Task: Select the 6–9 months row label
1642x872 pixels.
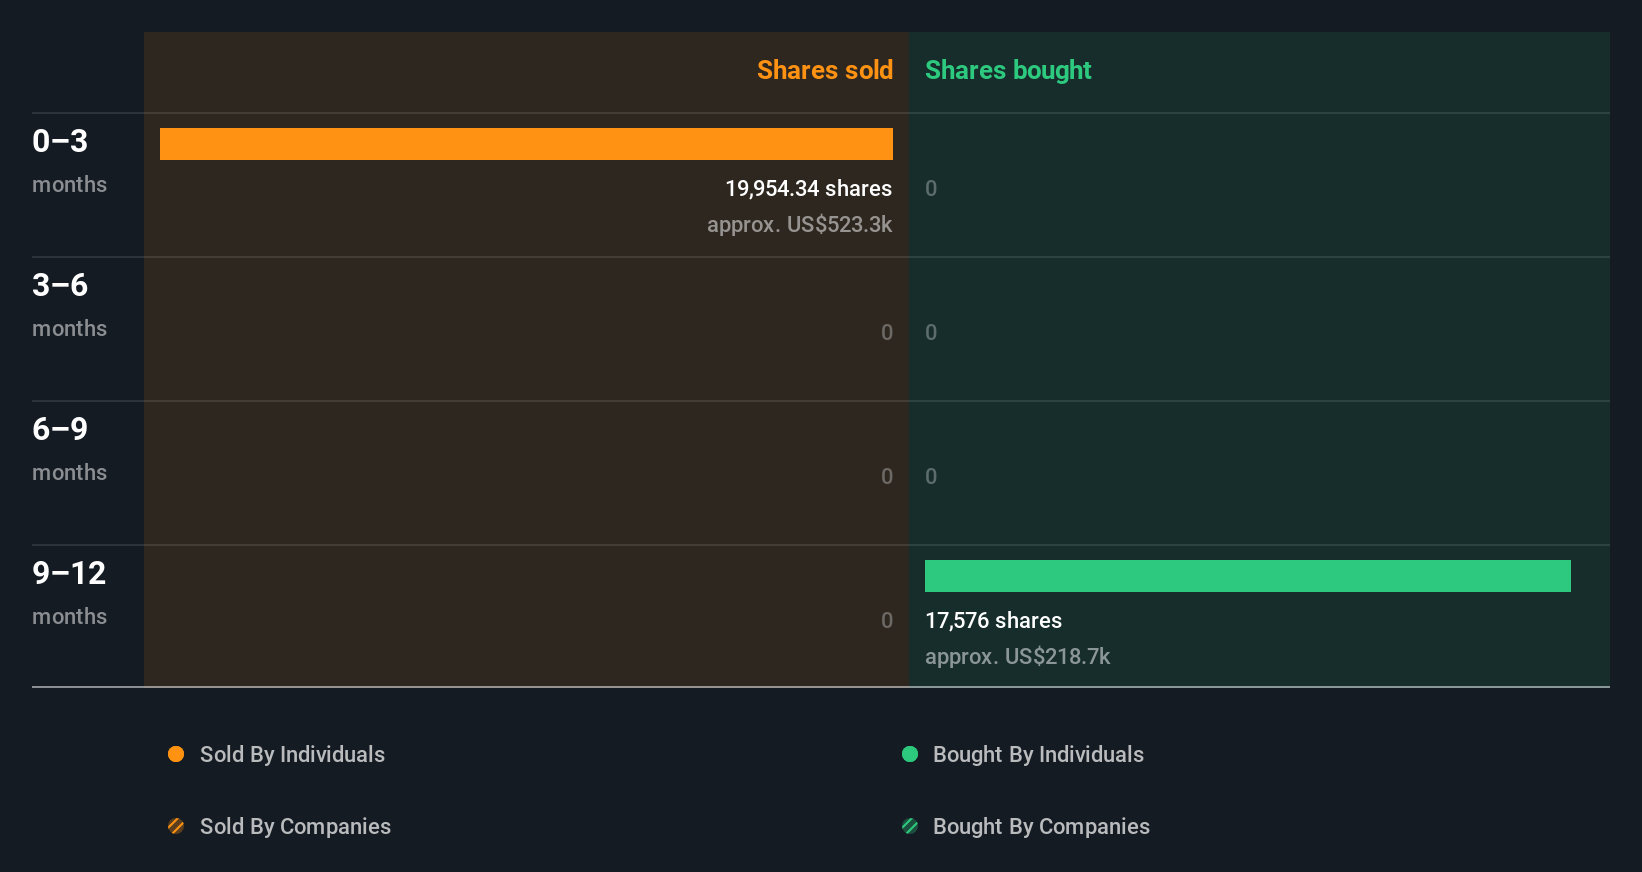Action: [69, 448]
